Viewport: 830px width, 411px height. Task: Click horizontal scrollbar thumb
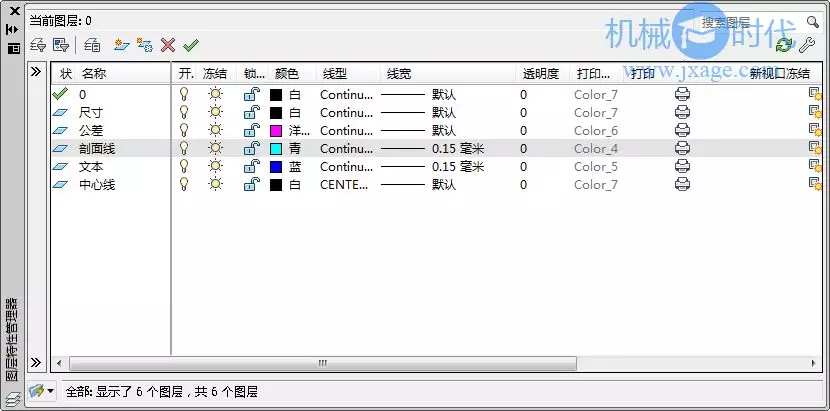322,363
